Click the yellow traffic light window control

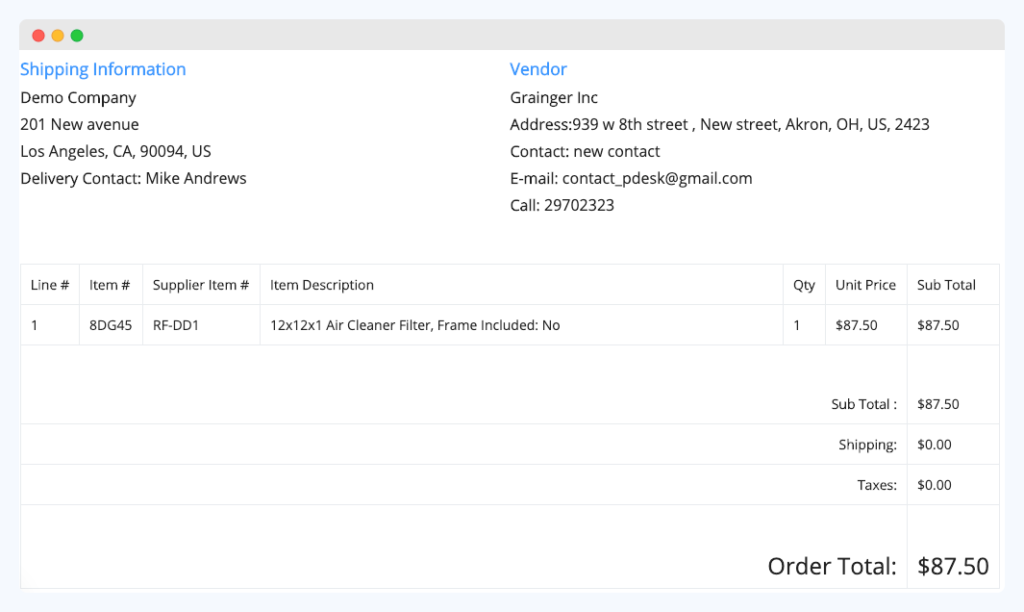tap(57, 34)
